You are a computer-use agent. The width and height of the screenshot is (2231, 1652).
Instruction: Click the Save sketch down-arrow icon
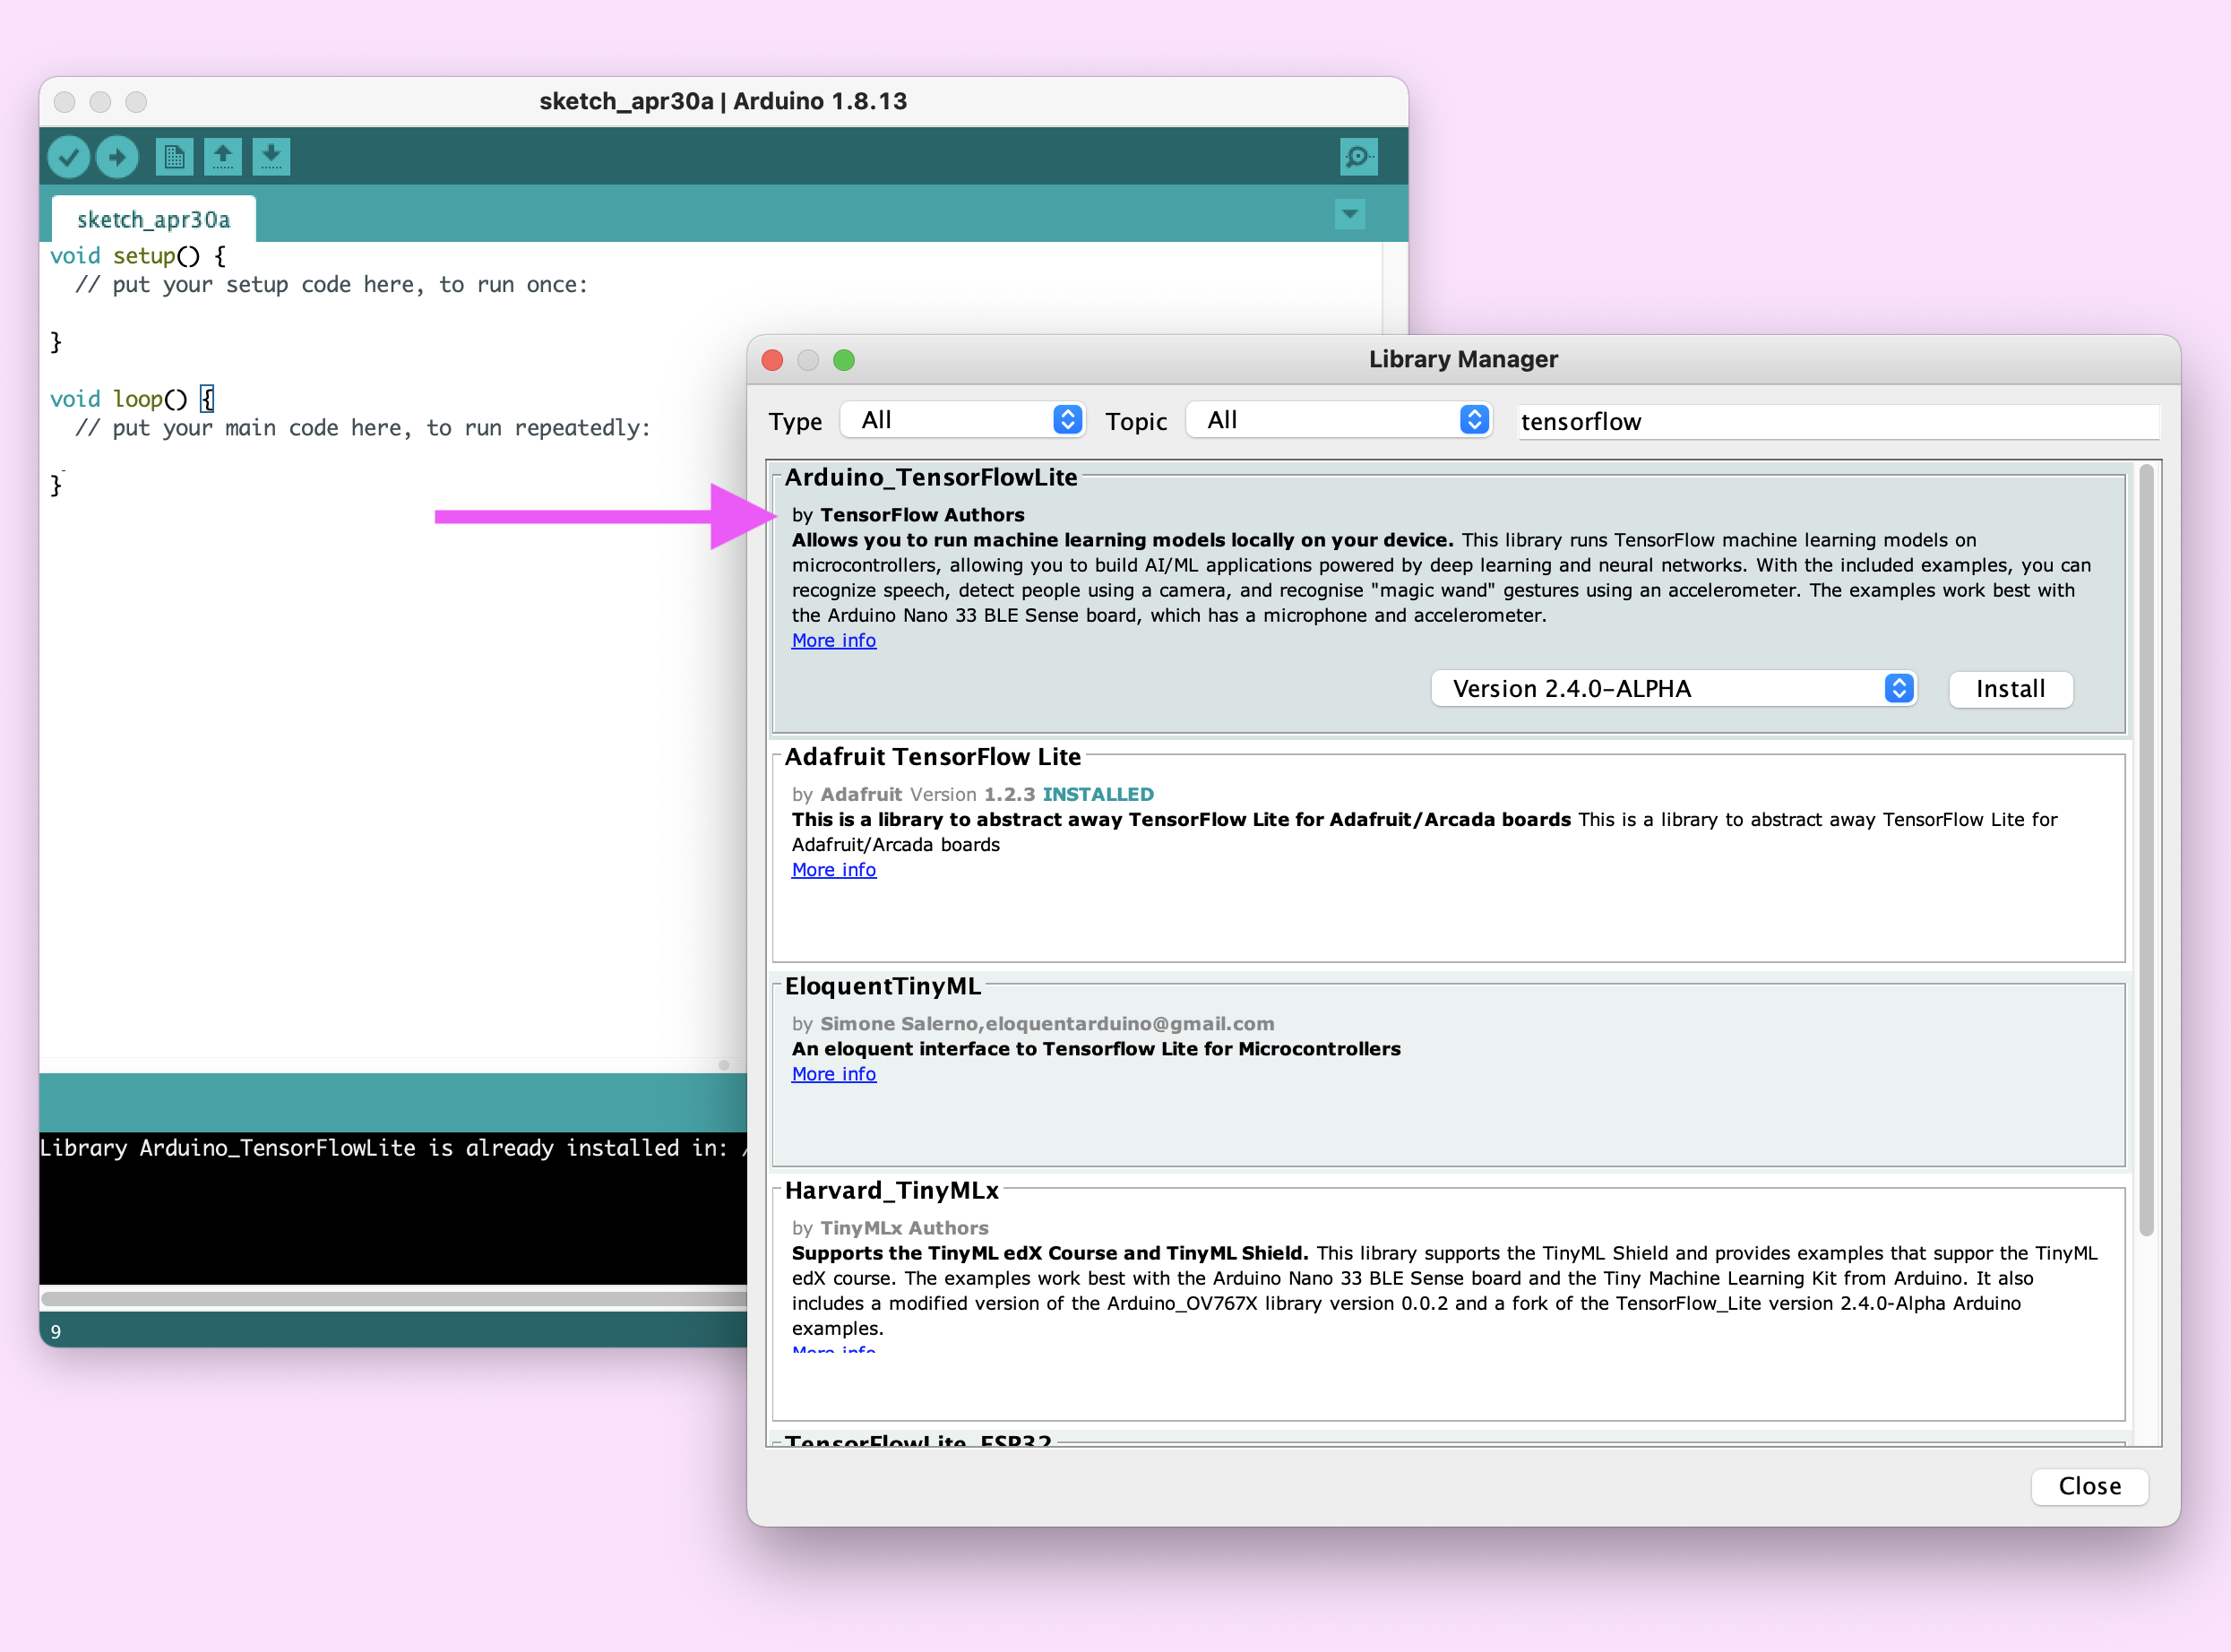pos(271,157)
